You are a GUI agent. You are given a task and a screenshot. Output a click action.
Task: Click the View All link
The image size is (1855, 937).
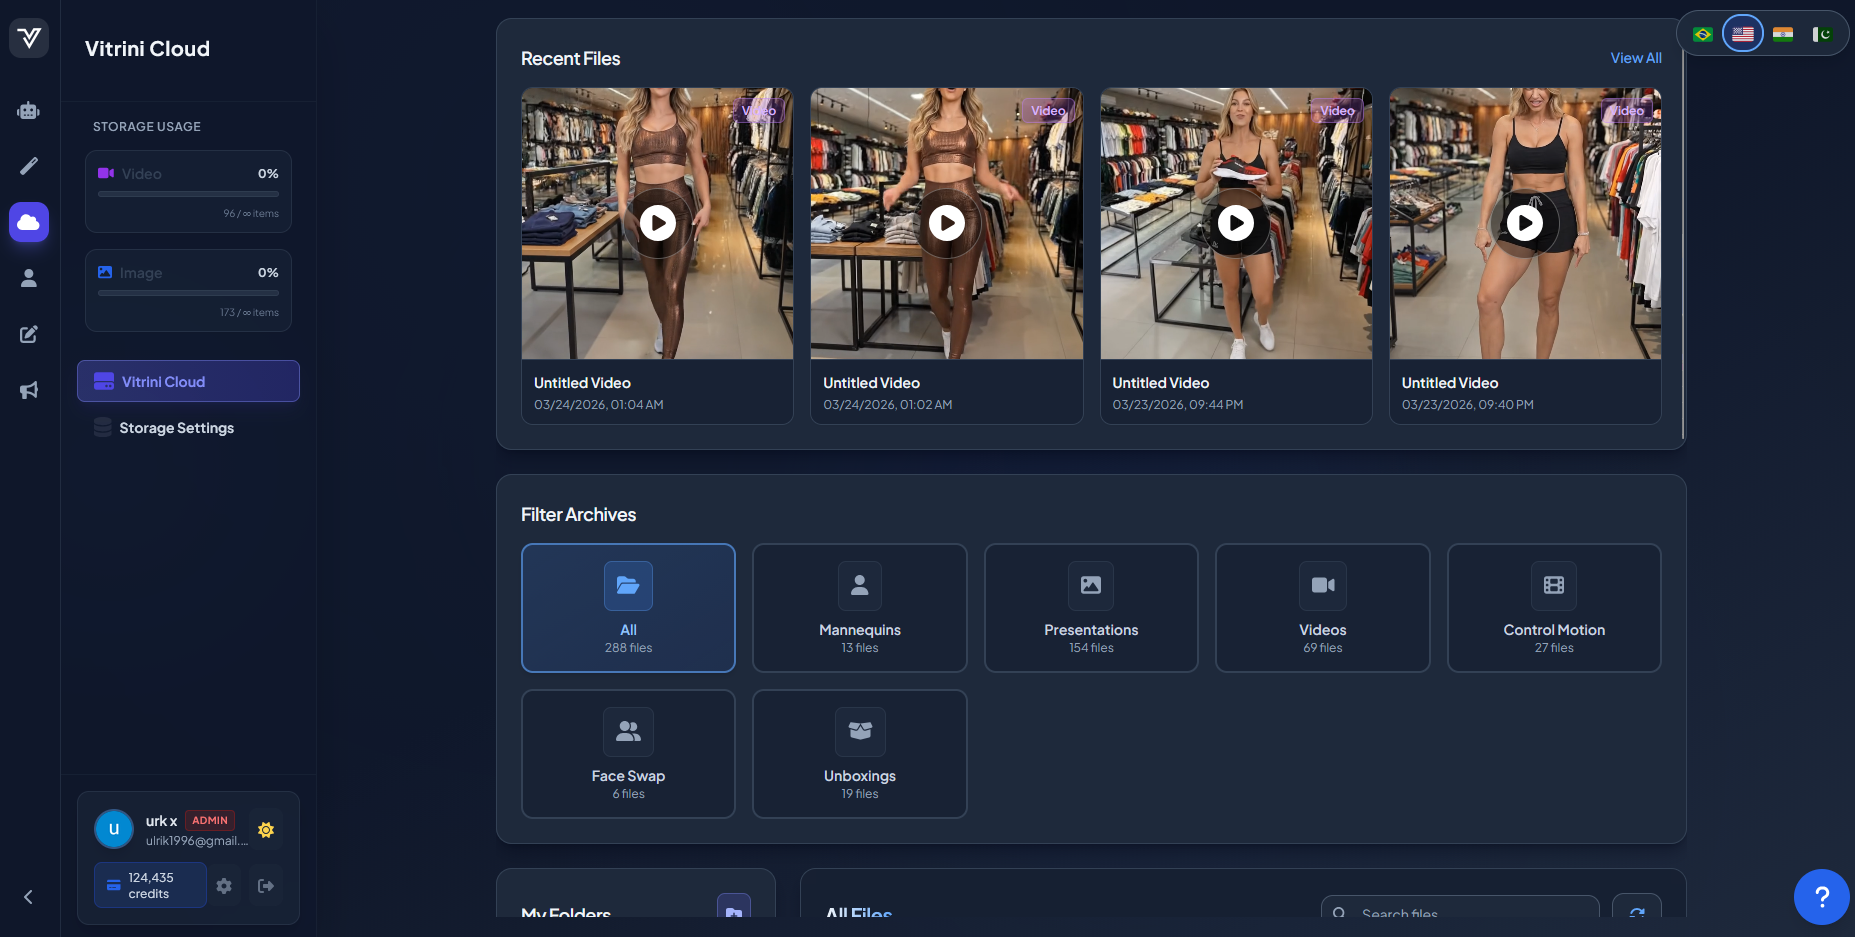coord(1636,58)
